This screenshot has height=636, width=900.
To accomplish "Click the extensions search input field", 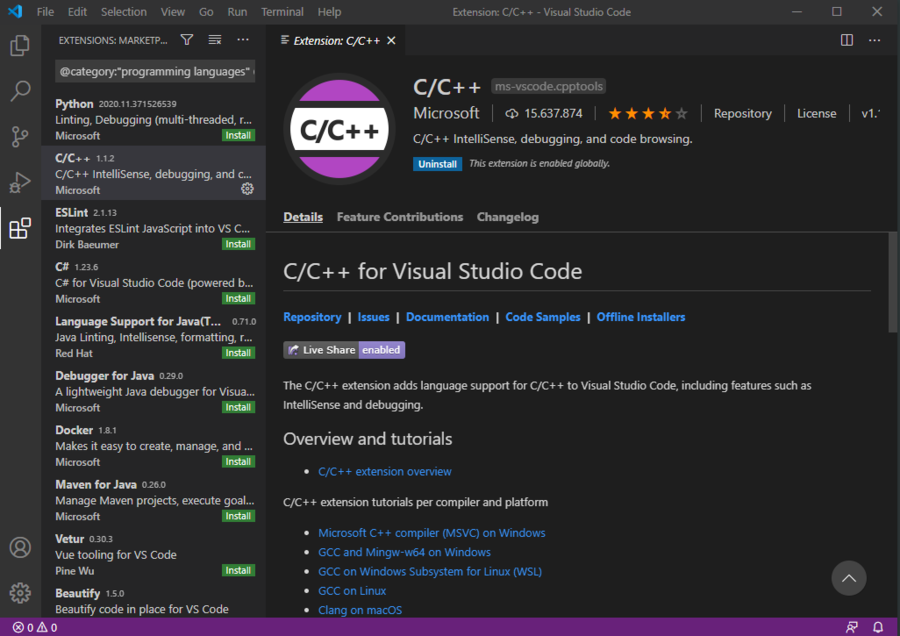I will (150, 72).
